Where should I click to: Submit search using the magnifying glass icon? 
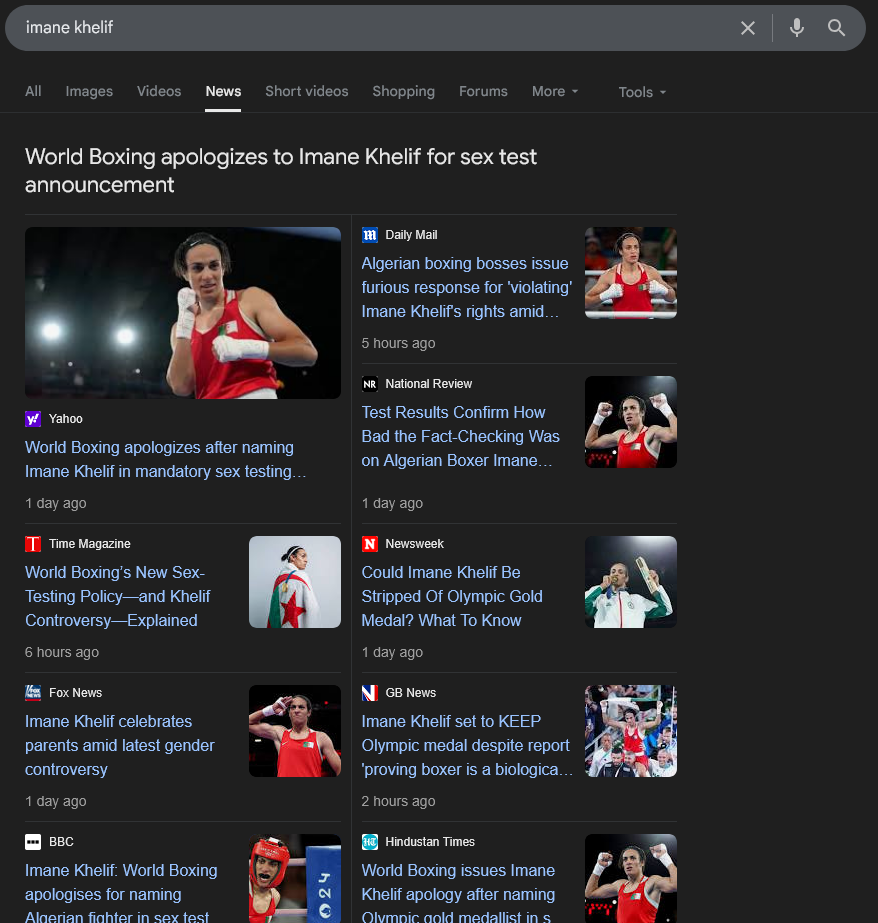(x=836, y=28)
